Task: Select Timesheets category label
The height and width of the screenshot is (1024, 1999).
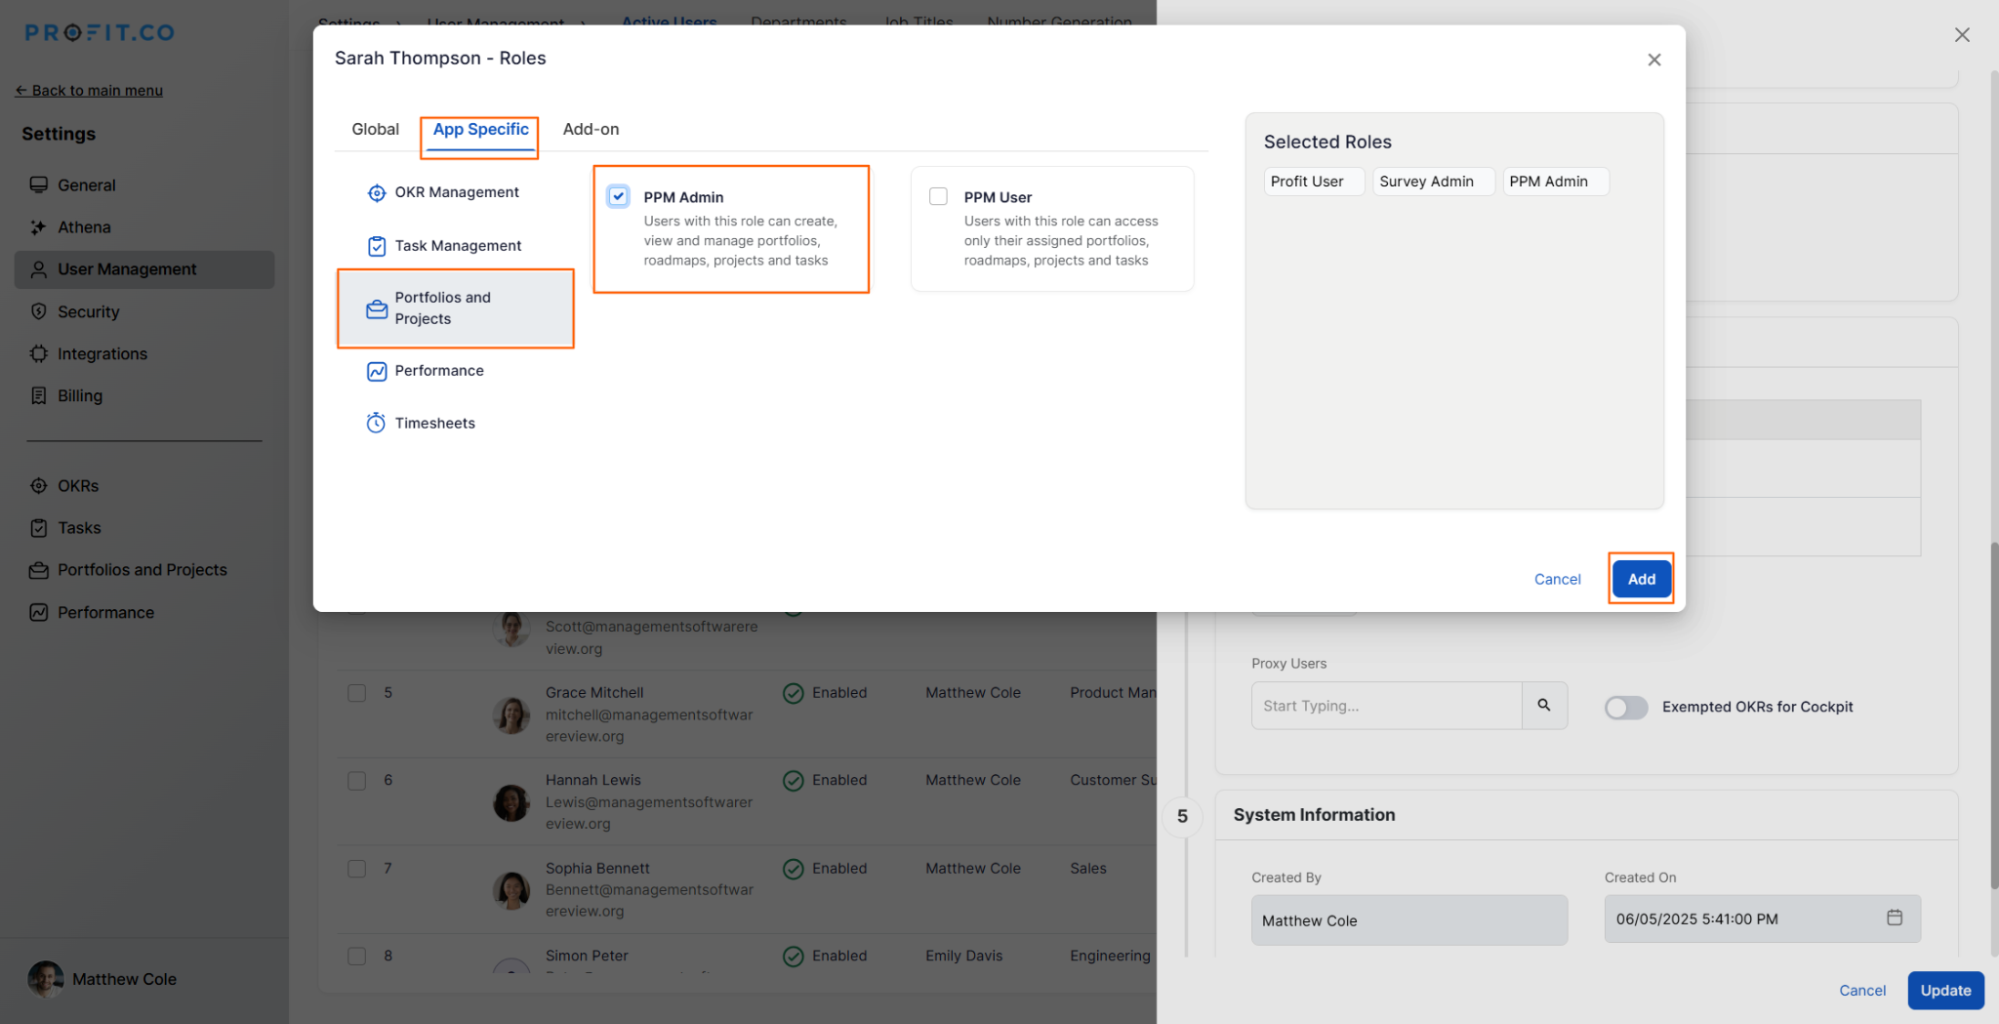Action: (435, 424)
